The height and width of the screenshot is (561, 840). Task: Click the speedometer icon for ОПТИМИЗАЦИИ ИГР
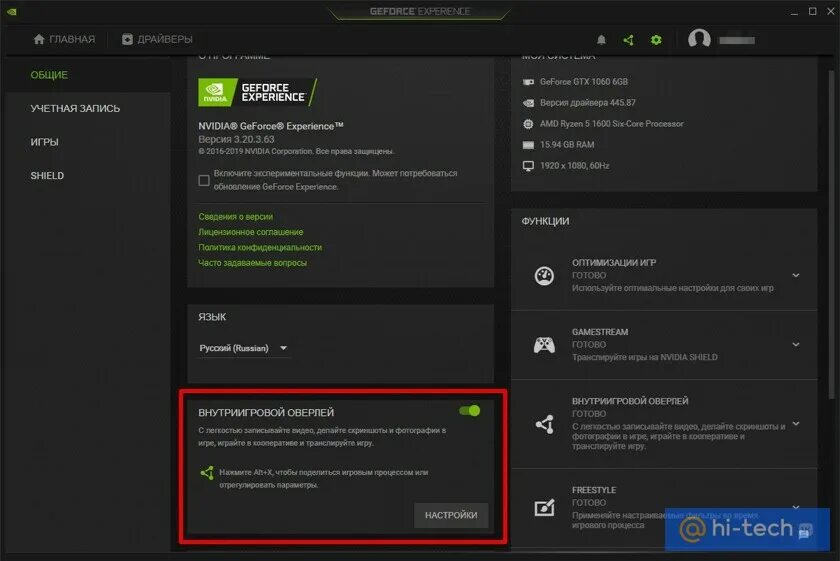click(x=544, y=275)
